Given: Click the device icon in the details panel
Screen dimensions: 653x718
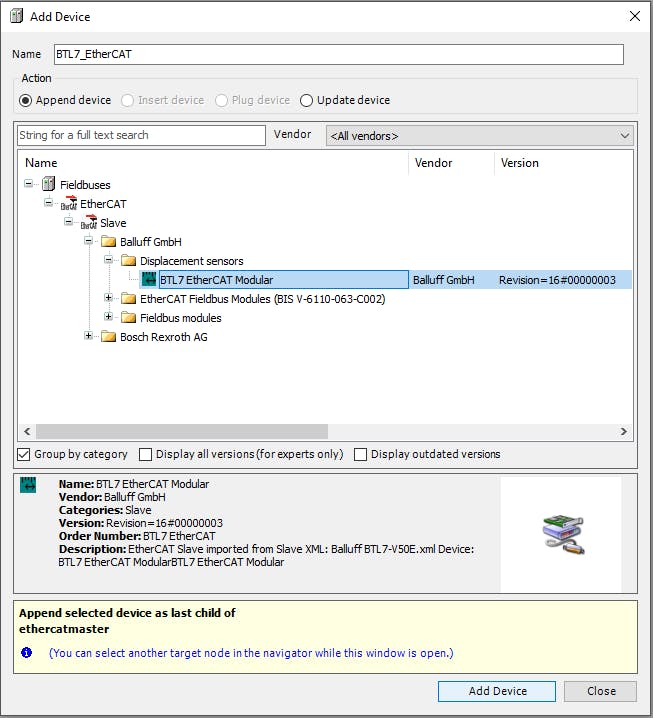Looking at the screenshot, I should tap(28, 485).
